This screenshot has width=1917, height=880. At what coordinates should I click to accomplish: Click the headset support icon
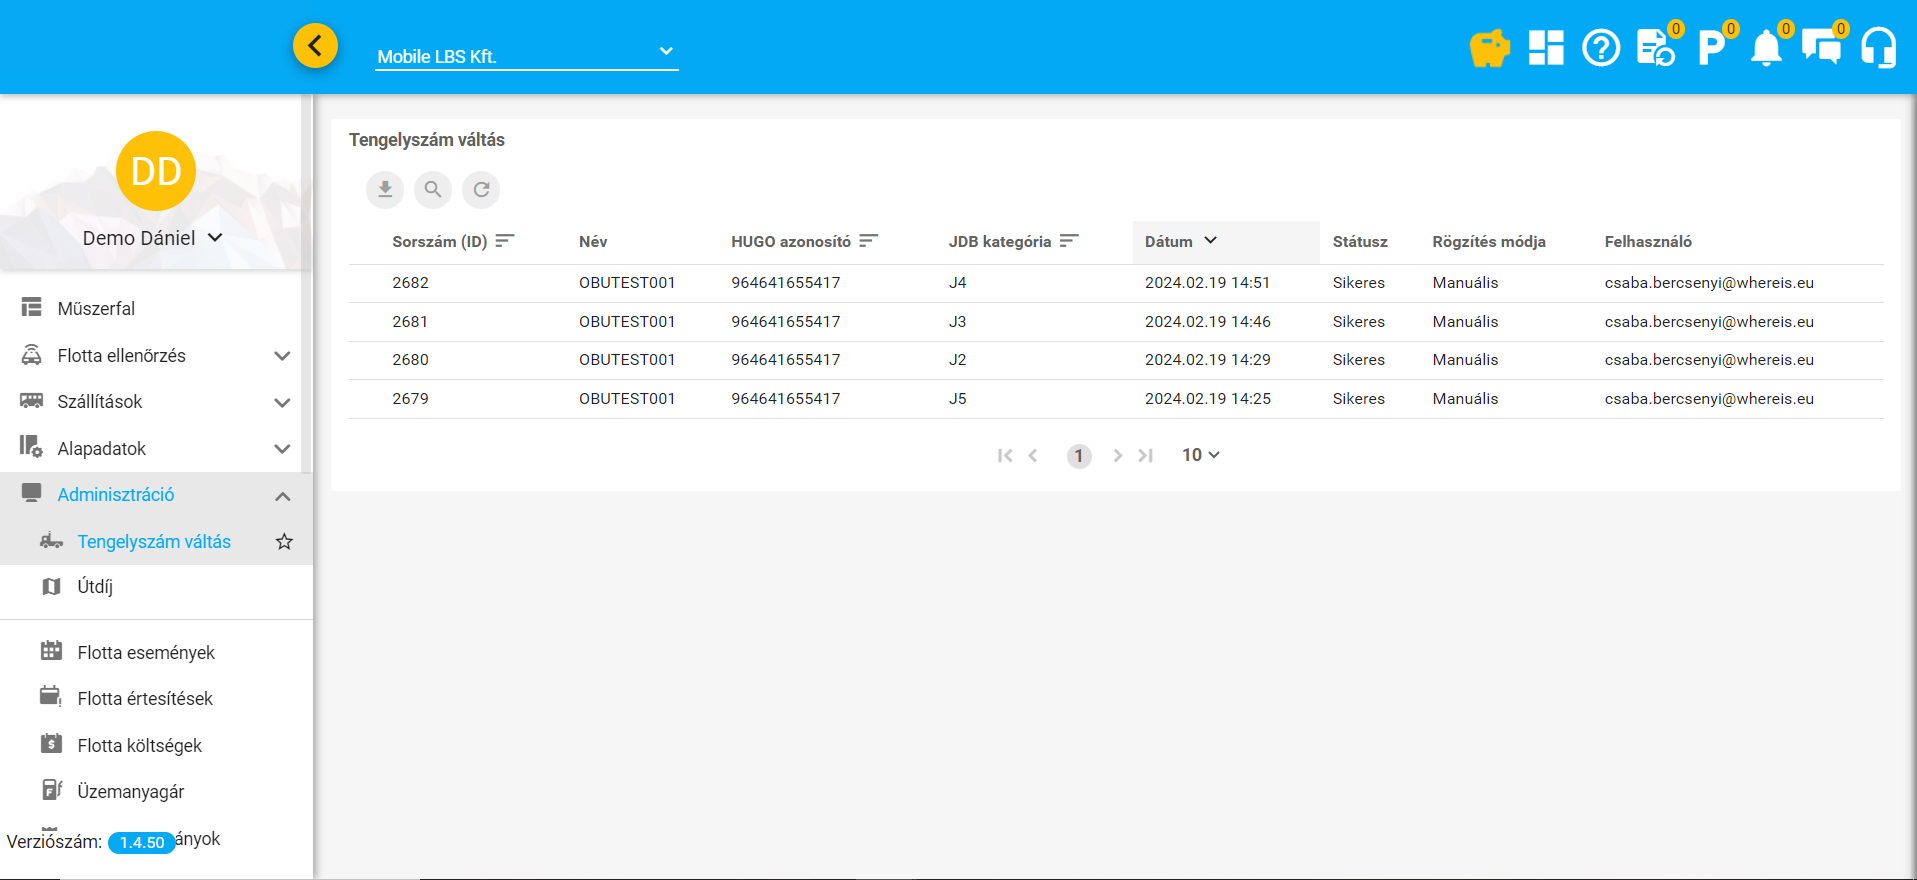coord(1878,48)
